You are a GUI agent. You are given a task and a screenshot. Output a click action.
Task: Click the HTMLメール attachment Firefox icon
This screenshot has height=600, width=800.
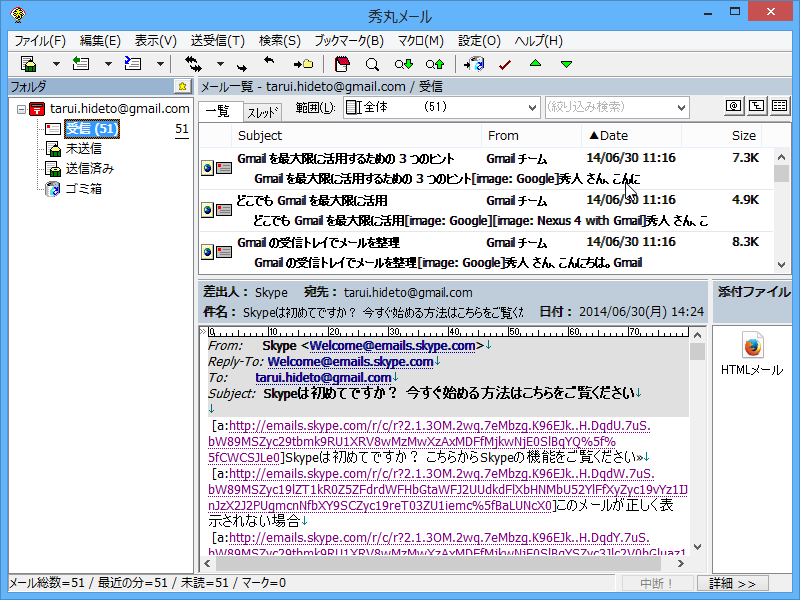click(x=752, y=346)
